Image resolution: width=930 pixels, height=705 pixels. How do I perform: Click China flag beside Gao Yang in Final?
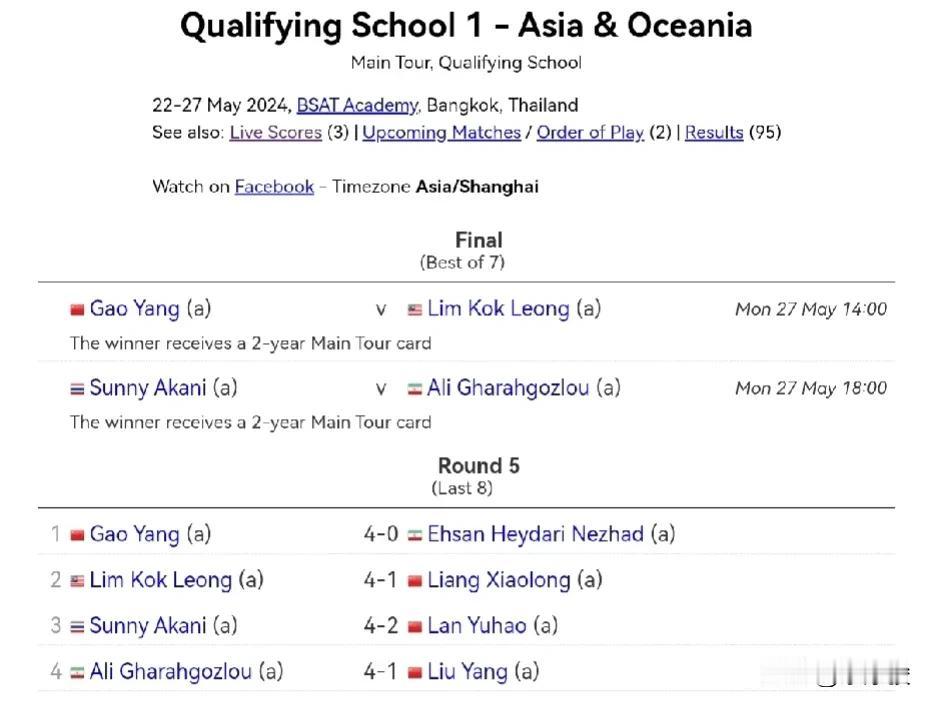click(x=77, y=310)
